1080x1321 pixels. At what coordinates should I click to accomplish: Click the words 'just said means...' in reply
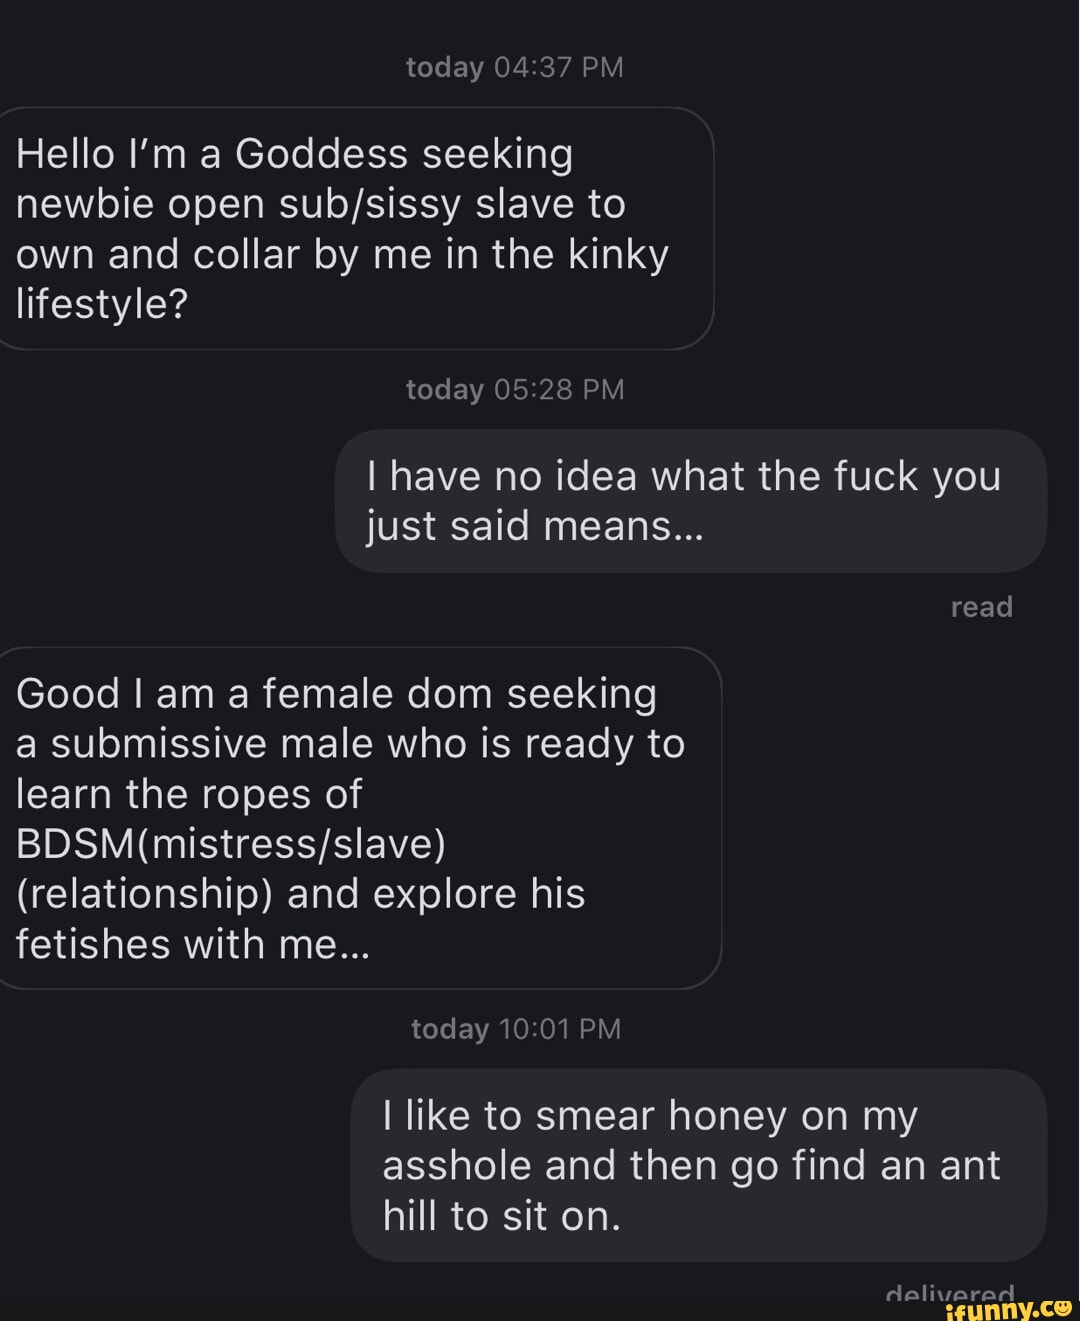coord(535,526)
